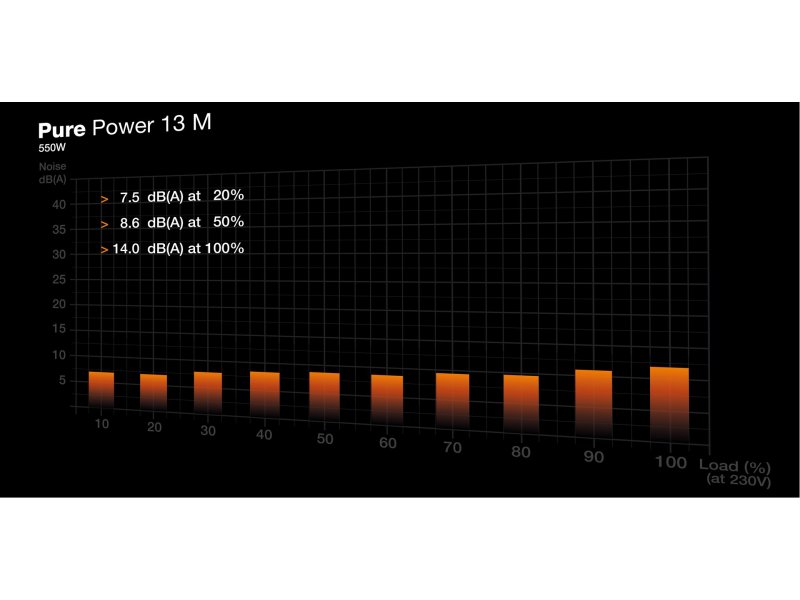This screenshot has width=800, height=600.
Task: Click the orange bar at 30% load
Action: click(x=208, y=393)
